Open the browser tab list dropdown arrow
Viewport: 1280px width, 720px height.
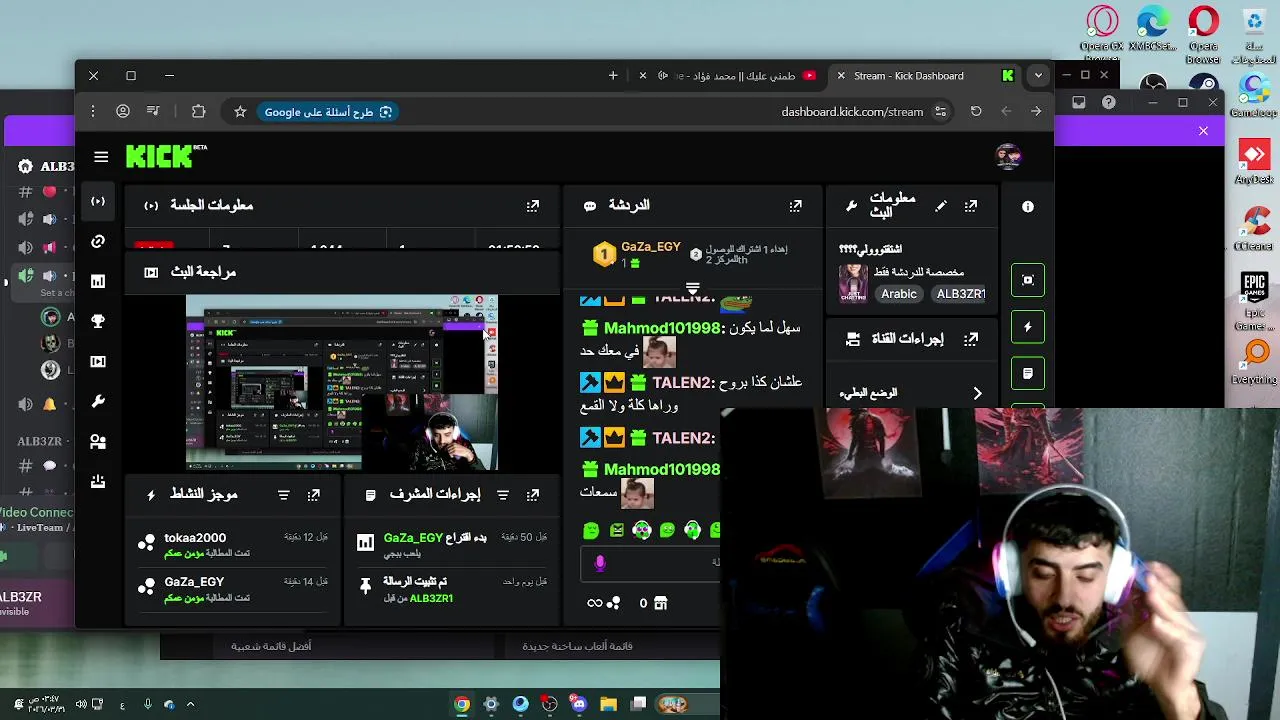1038,76
